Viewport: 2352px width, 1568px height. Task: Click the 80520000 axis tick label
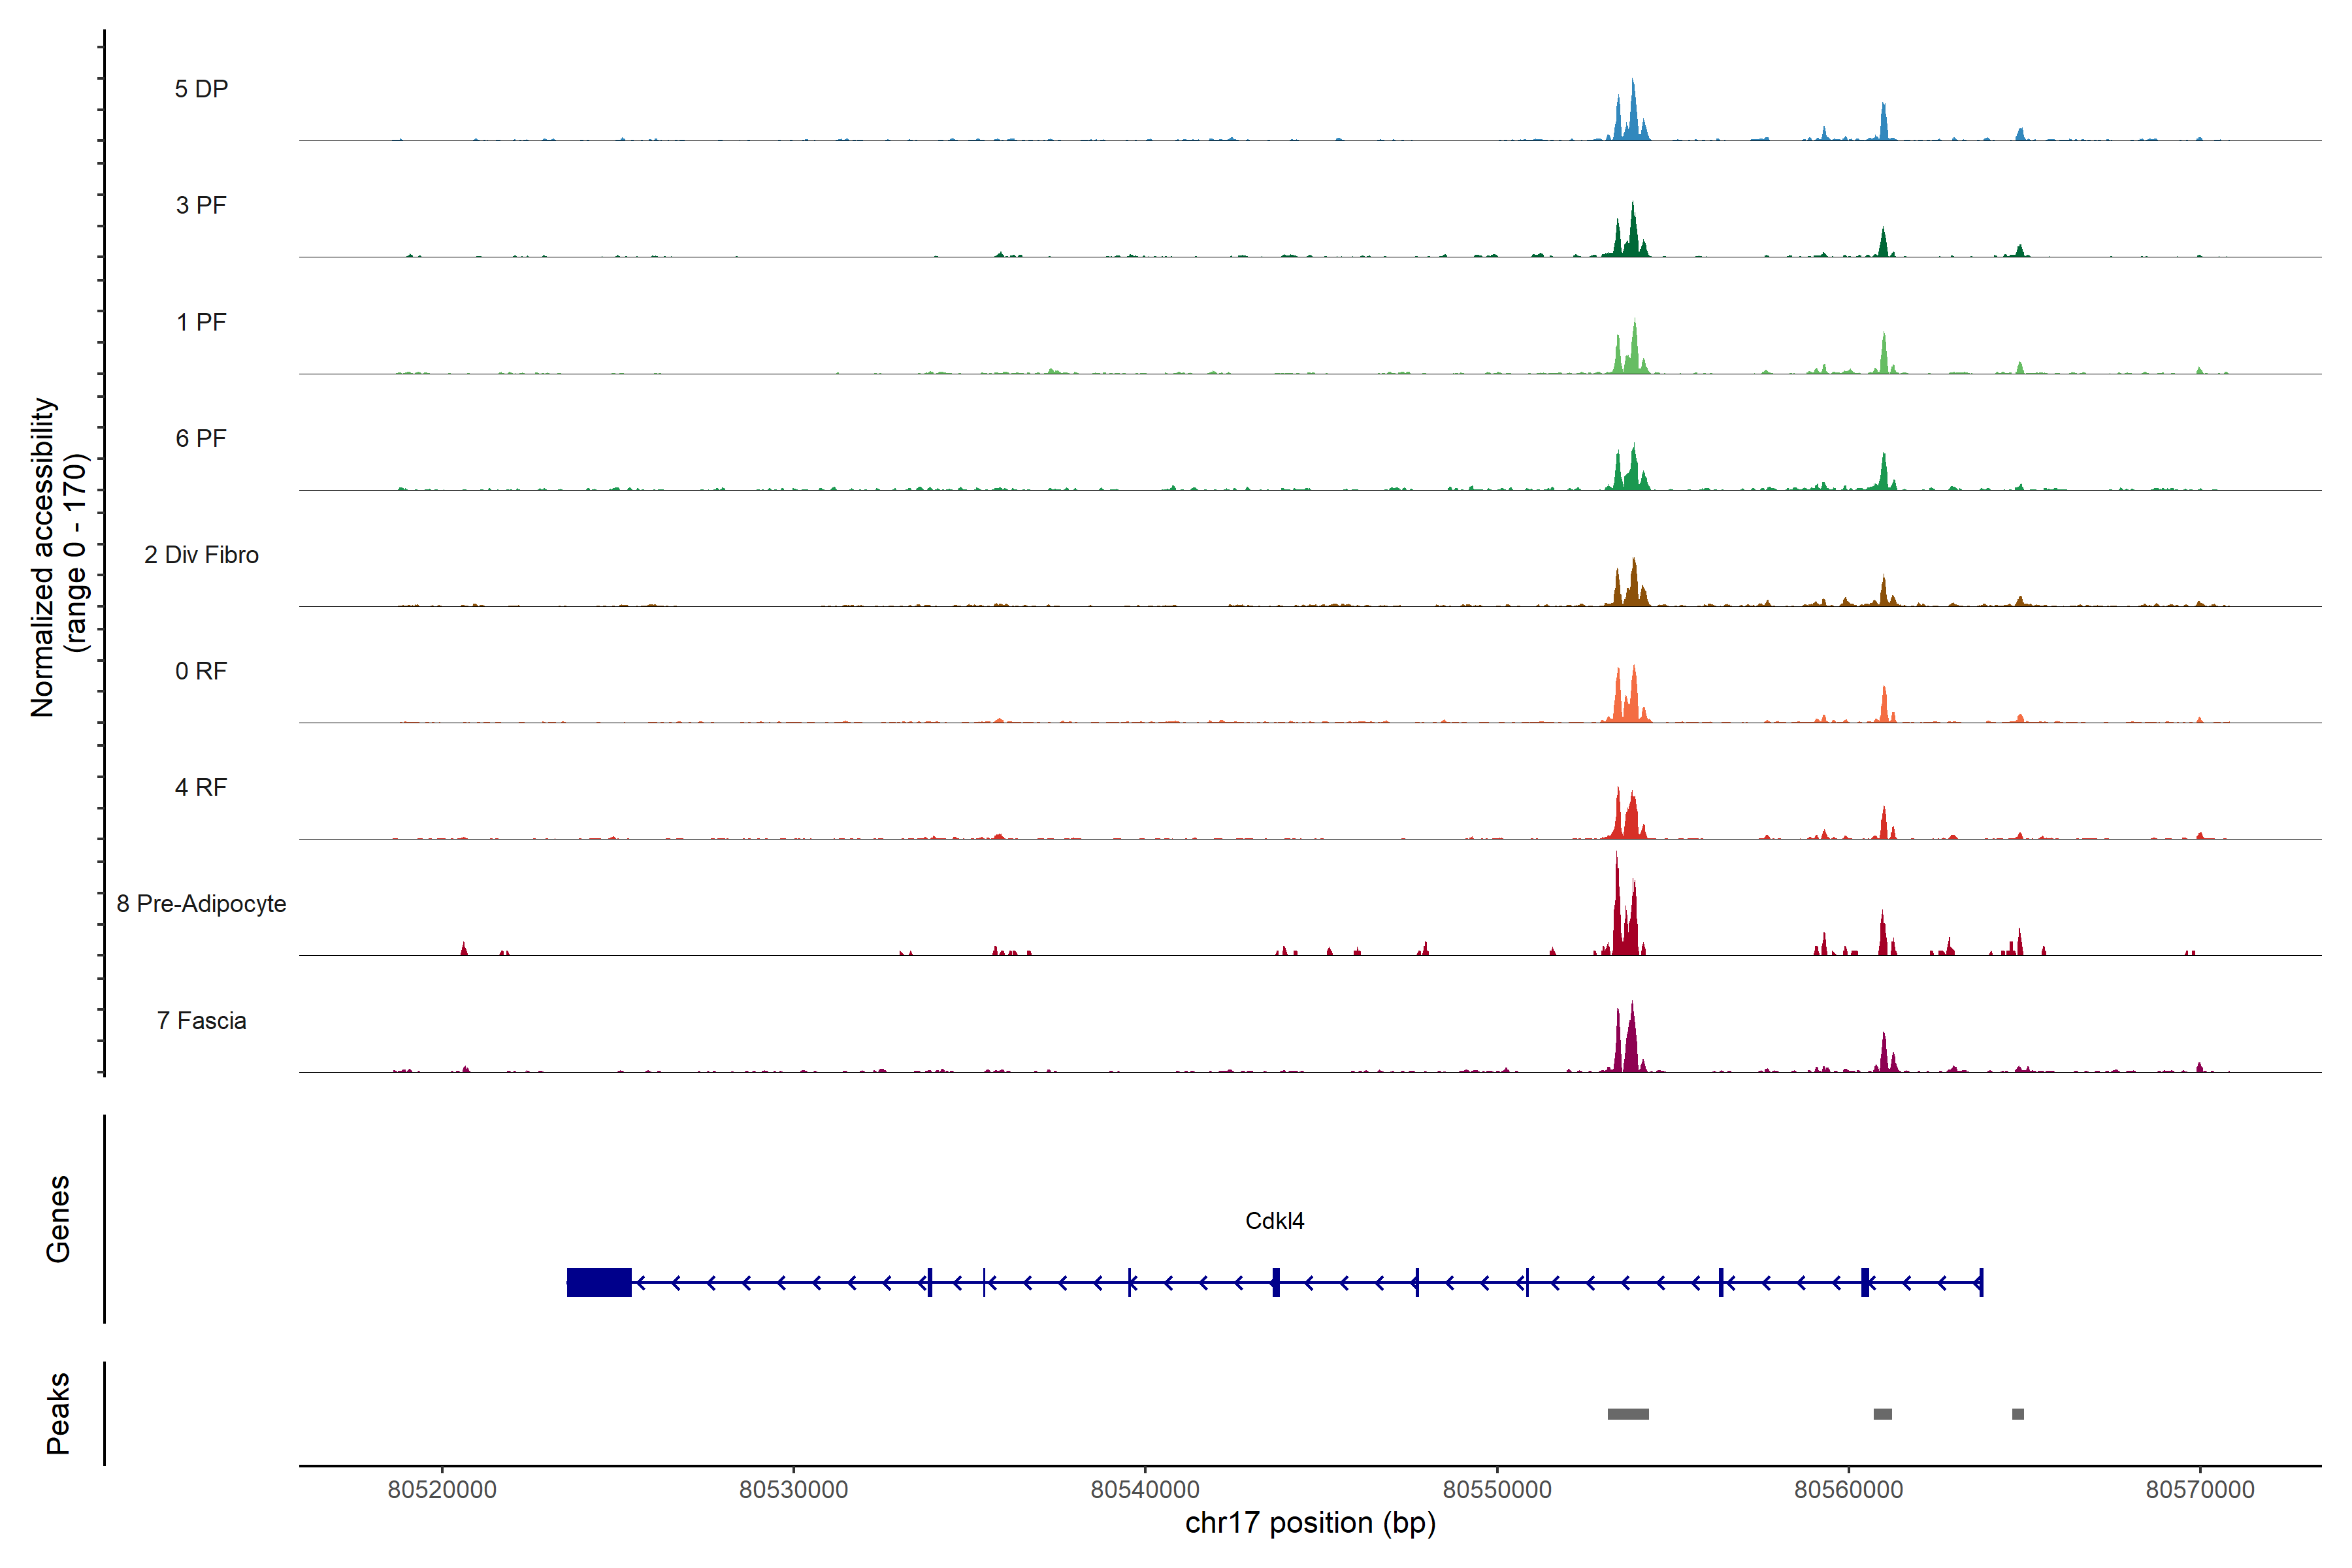pos(442,1489)
